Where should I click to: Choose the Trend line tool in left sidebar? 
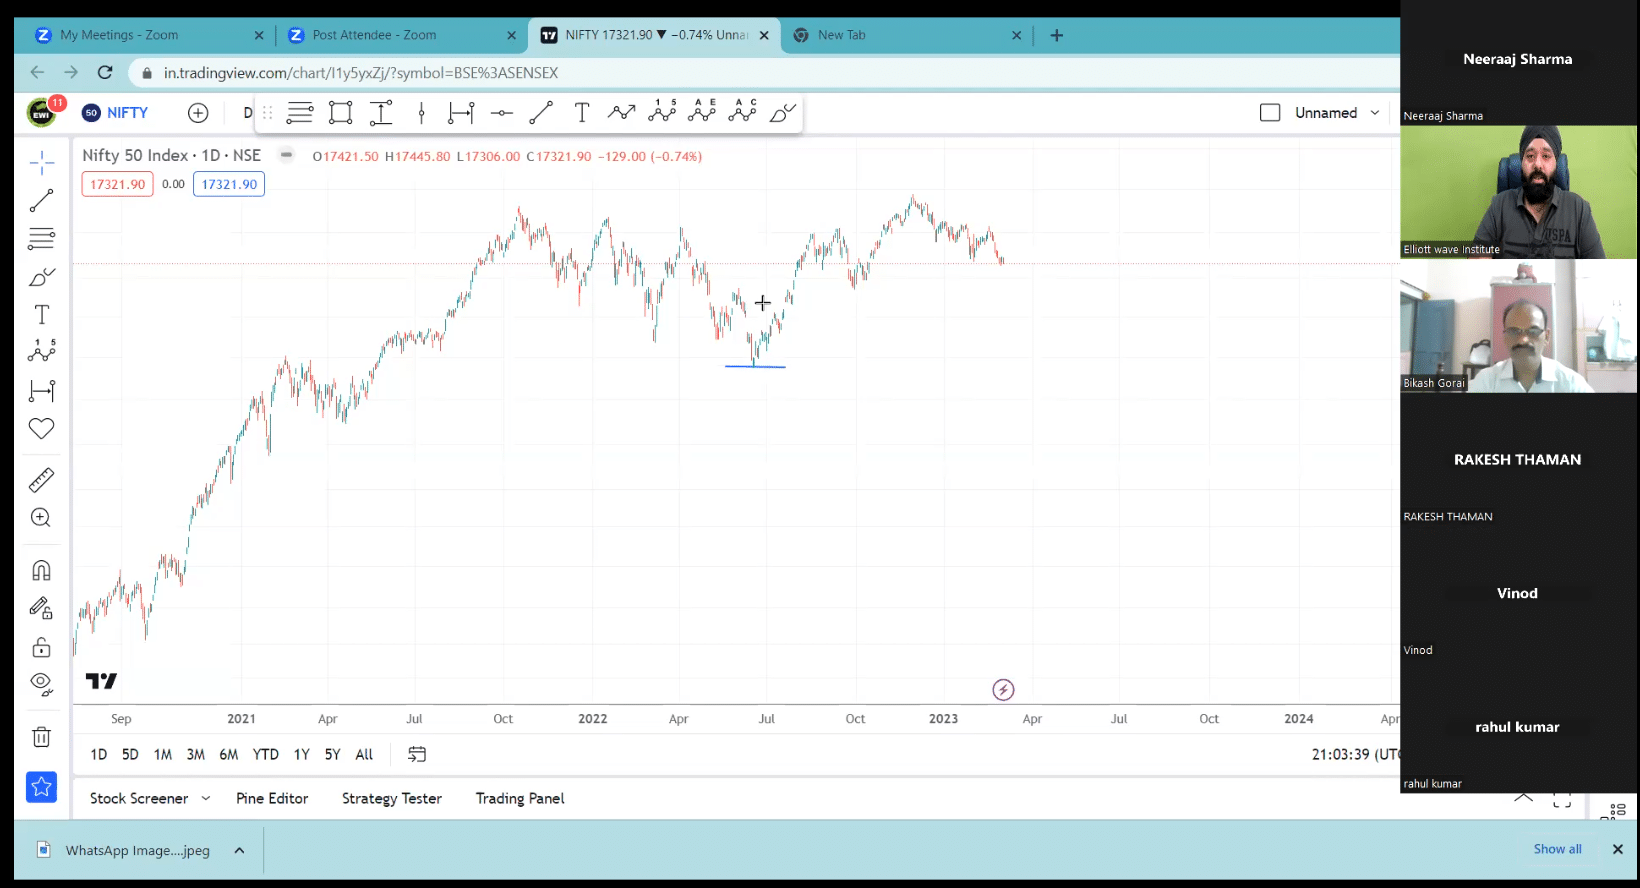point(42,200)
